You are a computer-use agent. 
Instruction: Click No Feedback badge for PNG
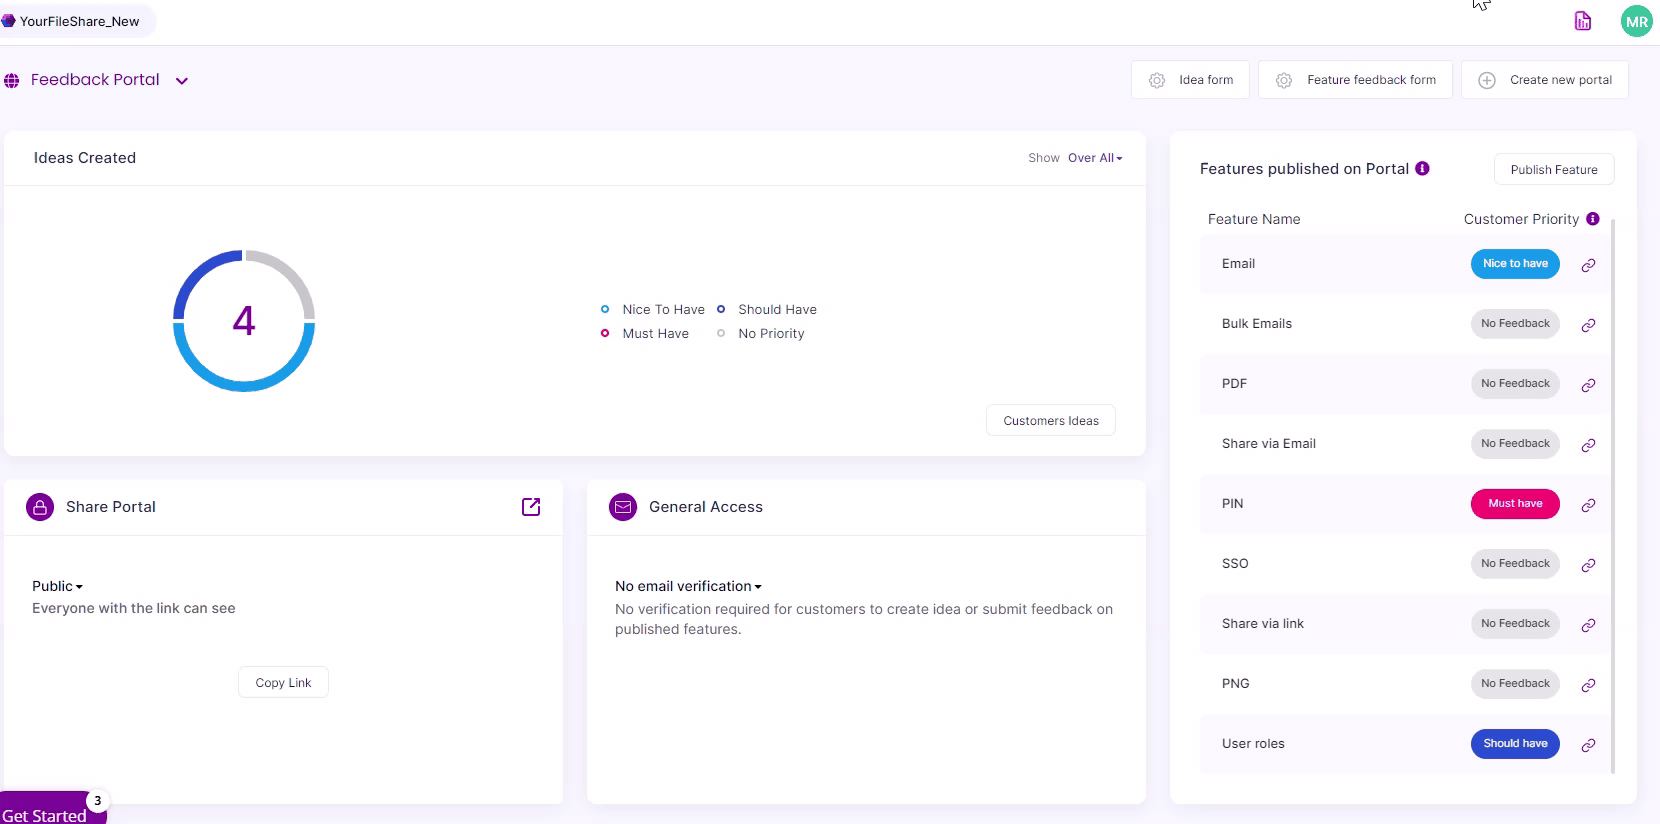click(1515, 684)
